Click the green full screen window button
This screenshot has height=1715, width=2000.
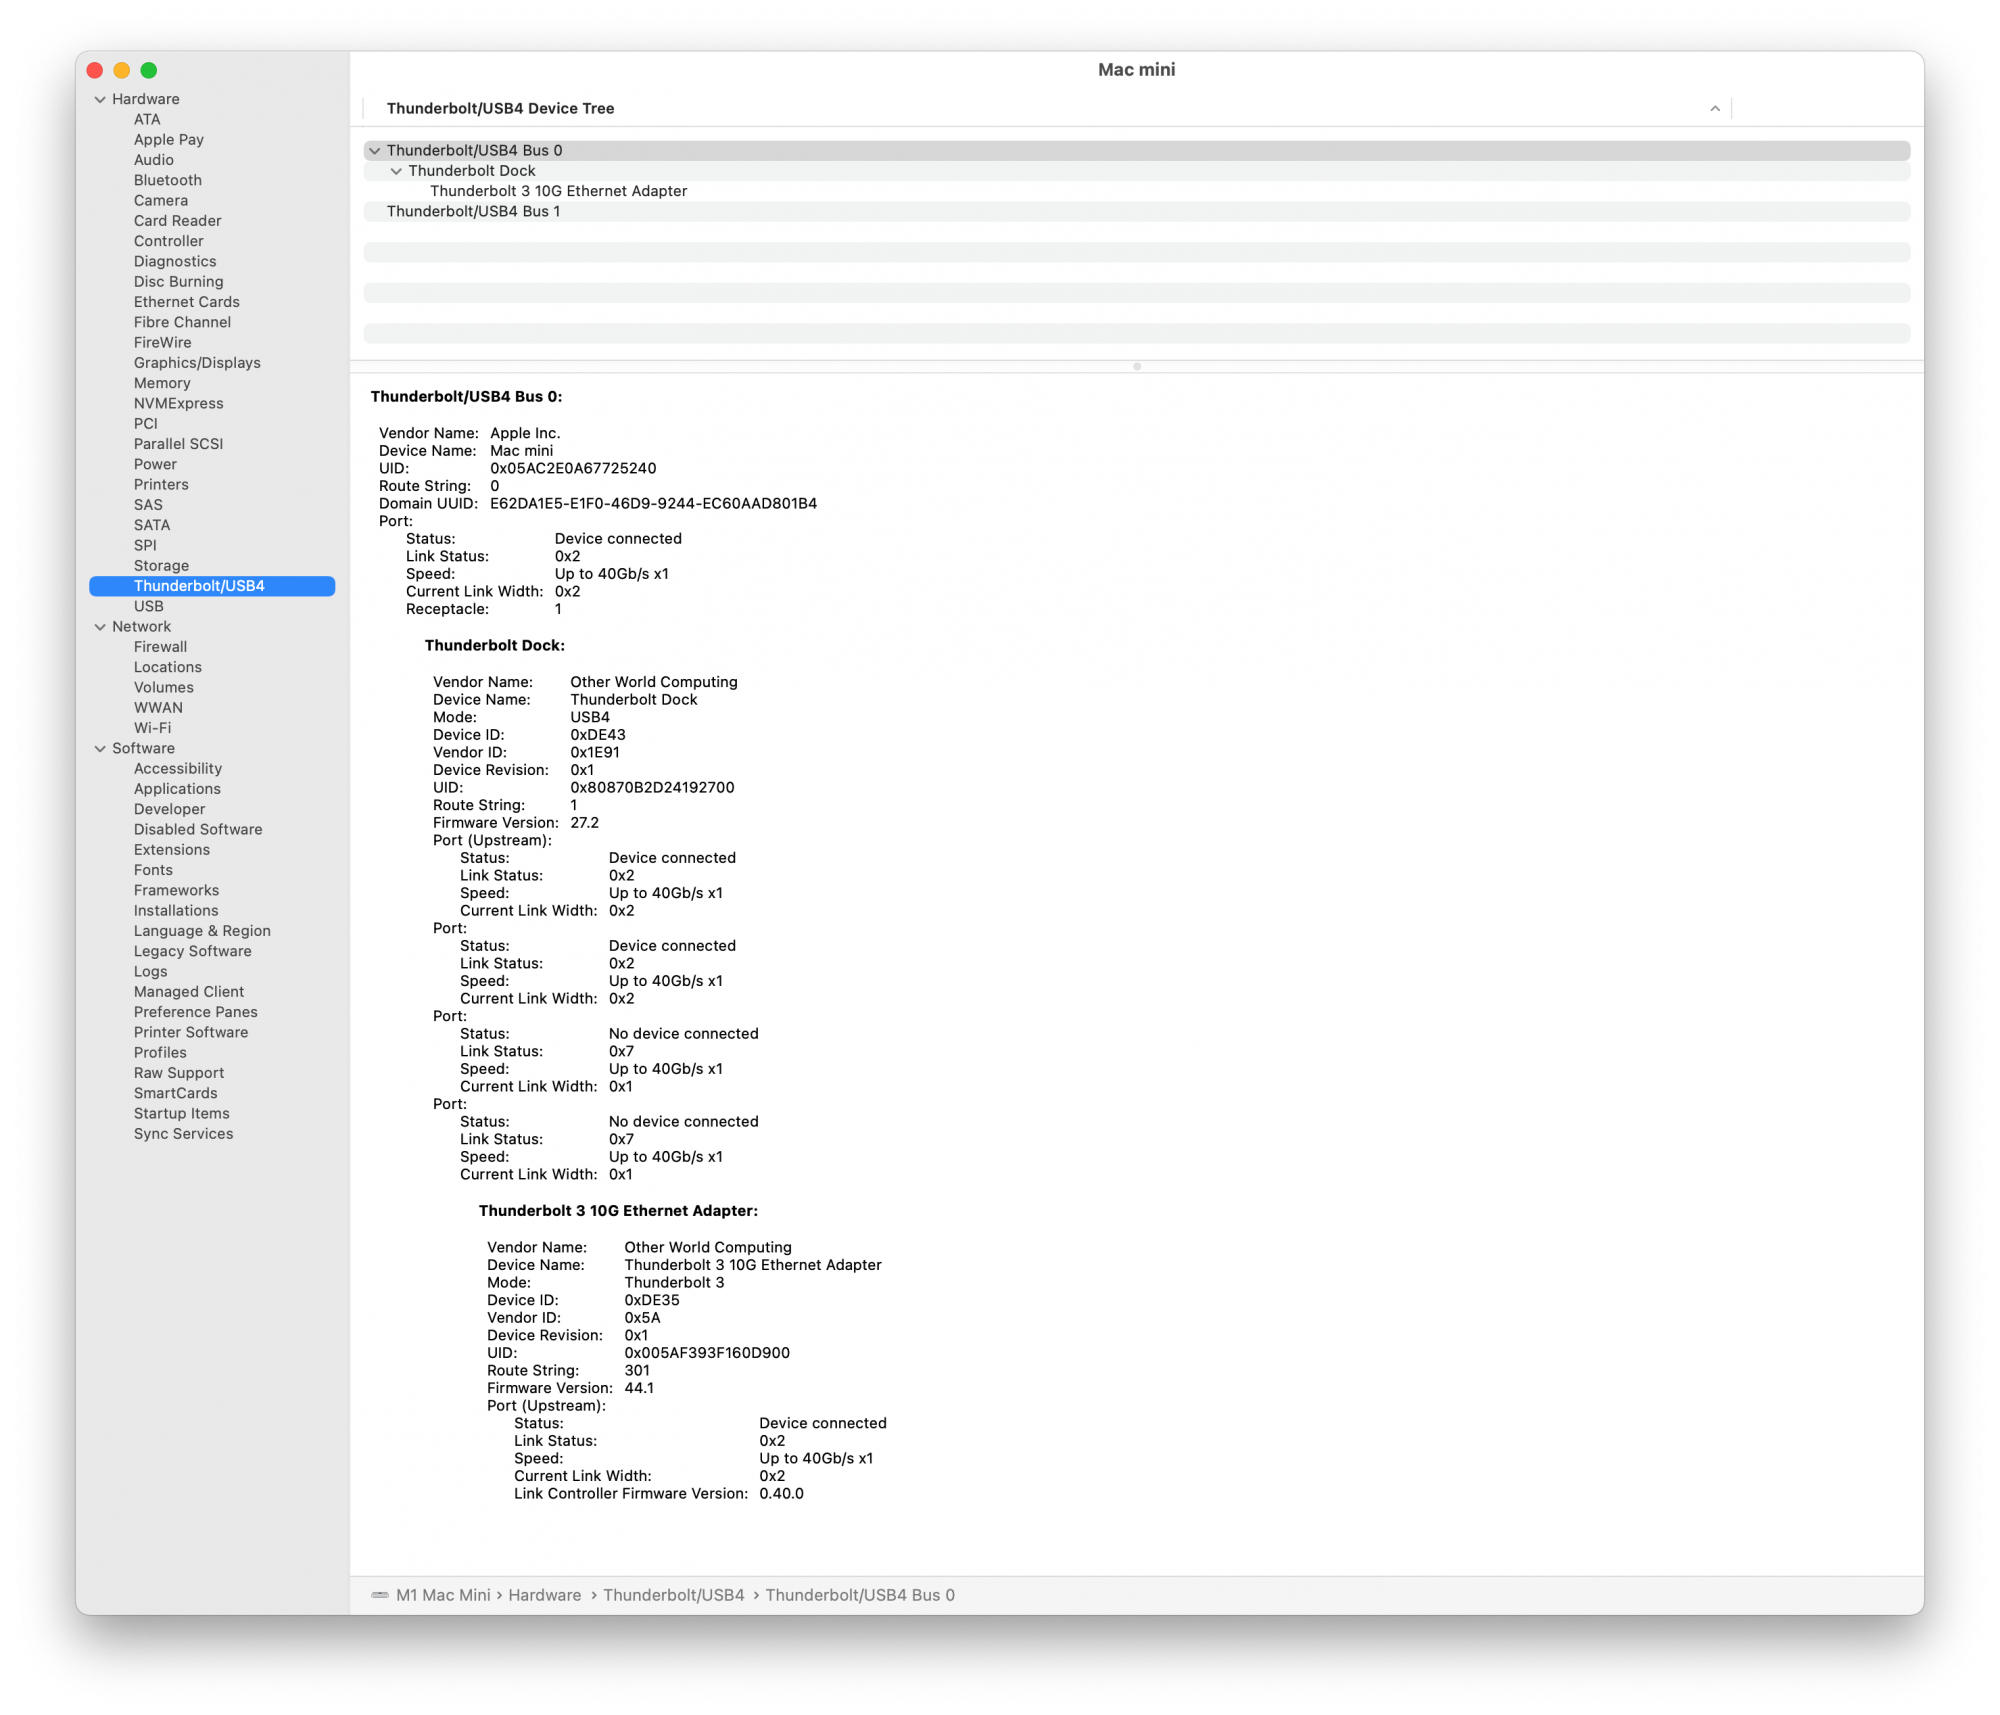149,70
